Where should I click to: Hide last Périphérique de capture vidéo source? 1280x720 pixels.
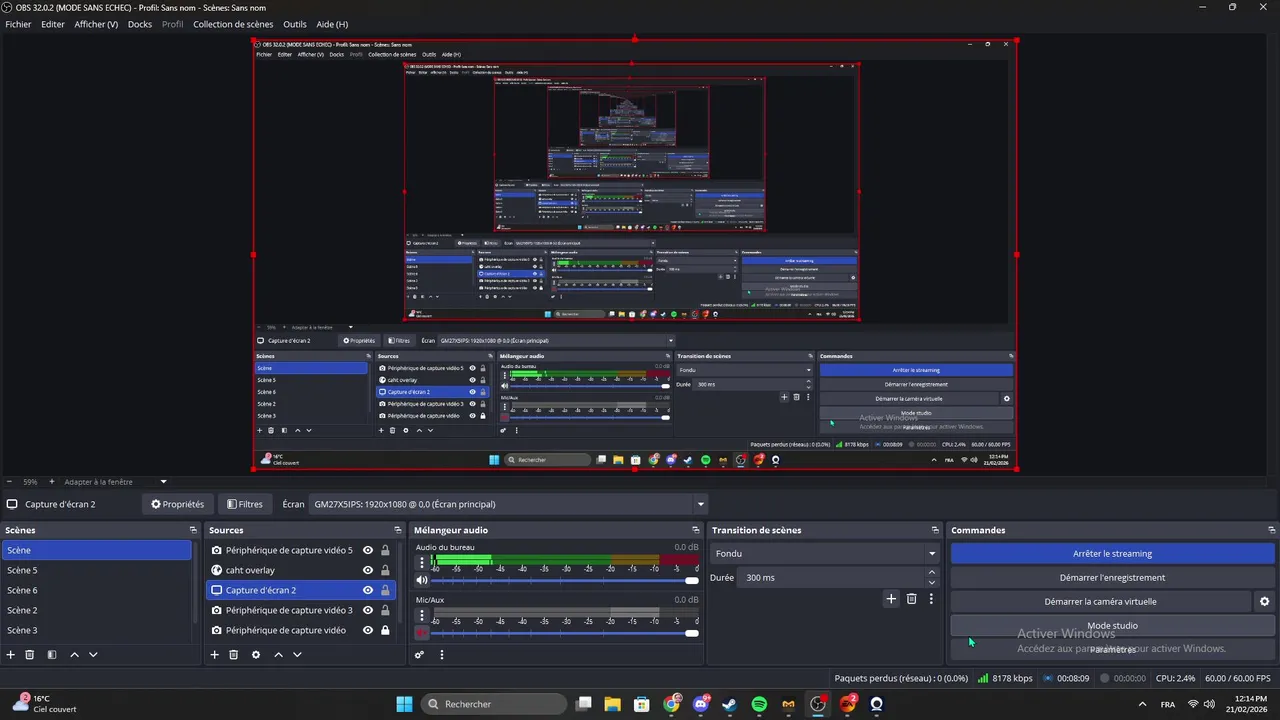(x=368, y=630)
